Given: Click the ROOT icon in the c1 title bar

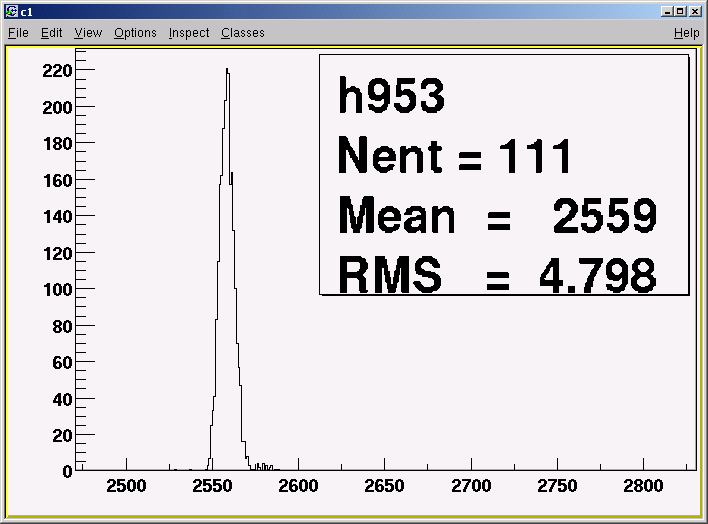Looking at the screenshot, I should [11, 11].
